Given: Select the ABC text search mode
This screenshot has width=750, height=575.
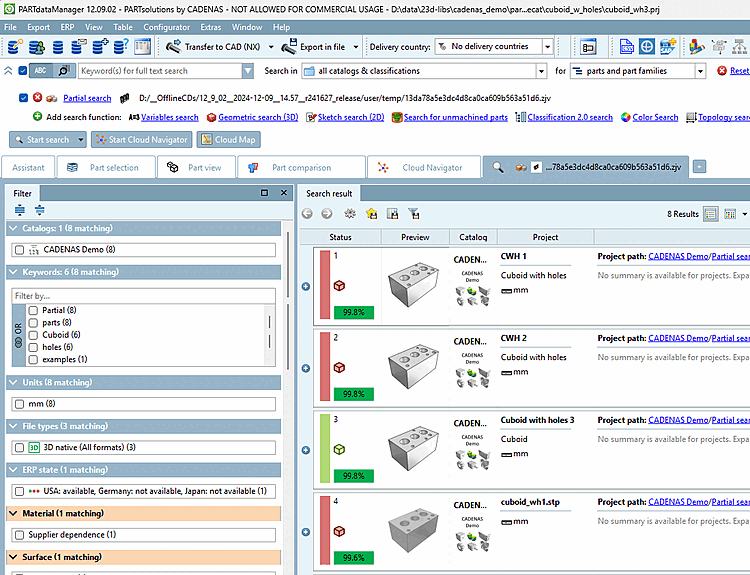Looking at the screenshot, I should pyautogui.click(x=41, y=71).
